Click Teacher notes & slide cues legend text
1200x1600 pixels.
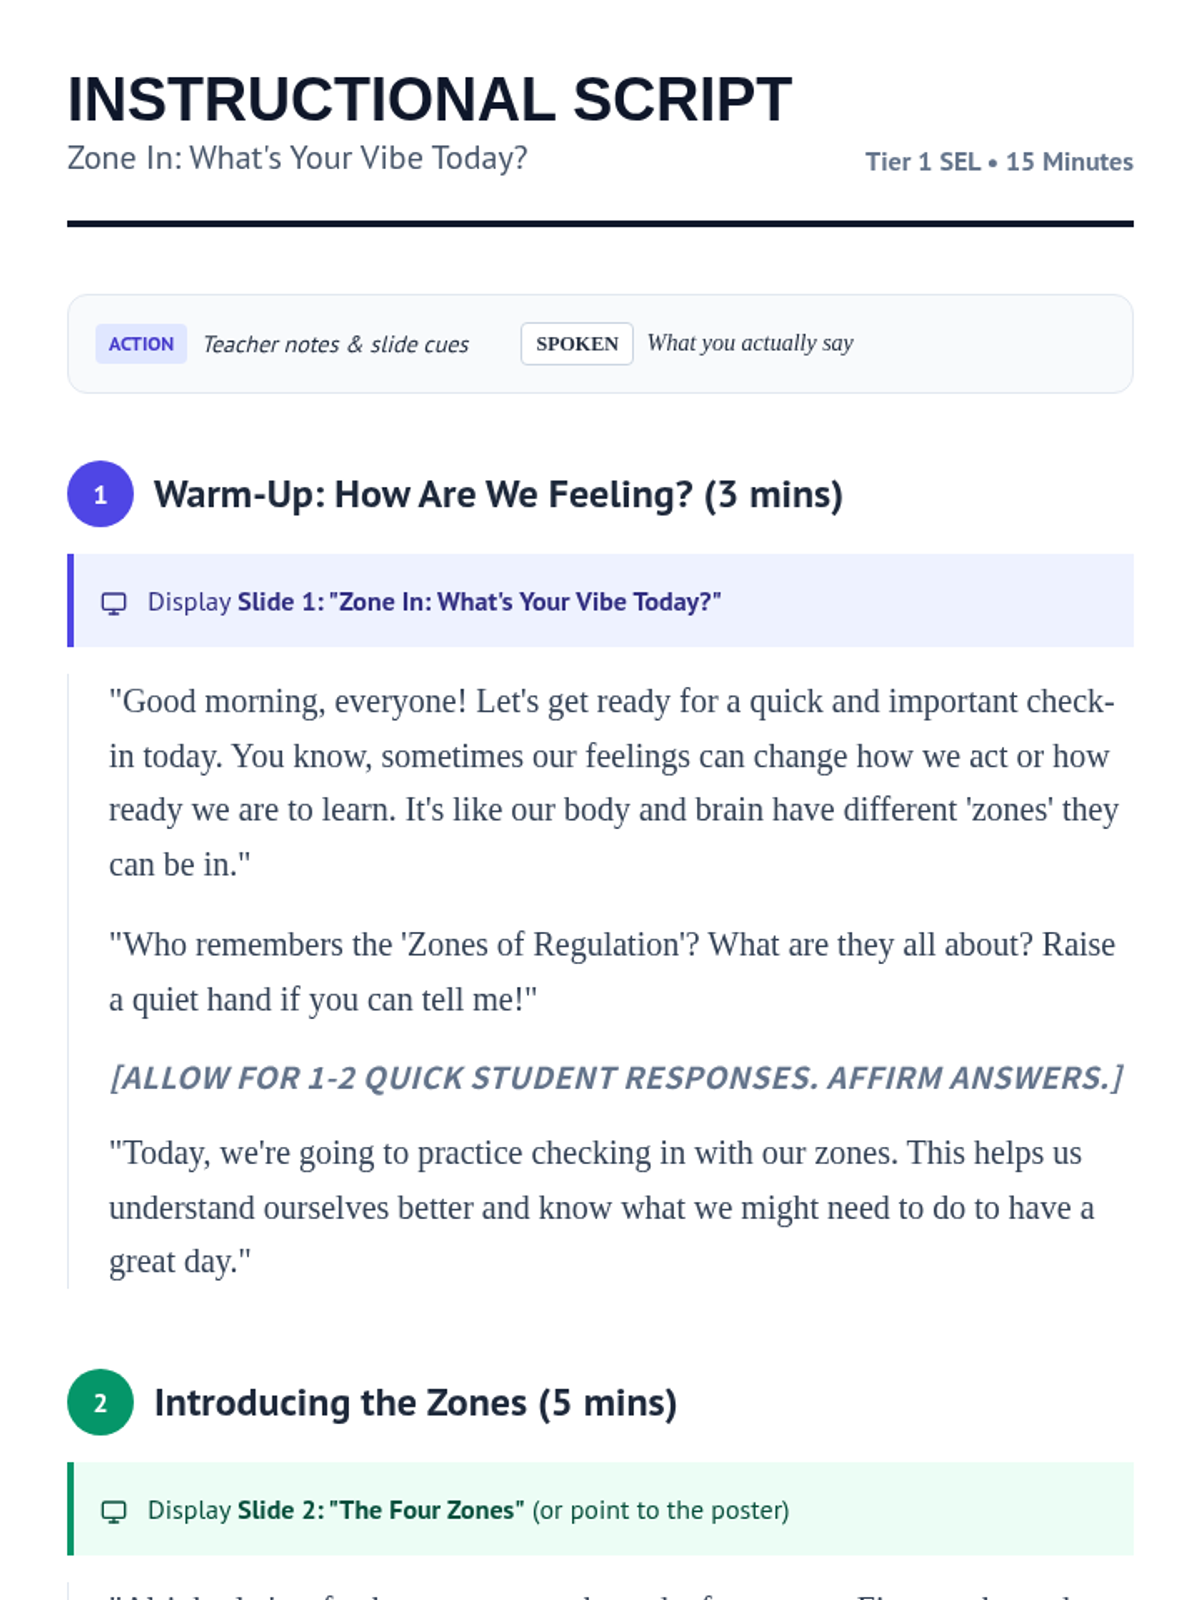point(336,345)
